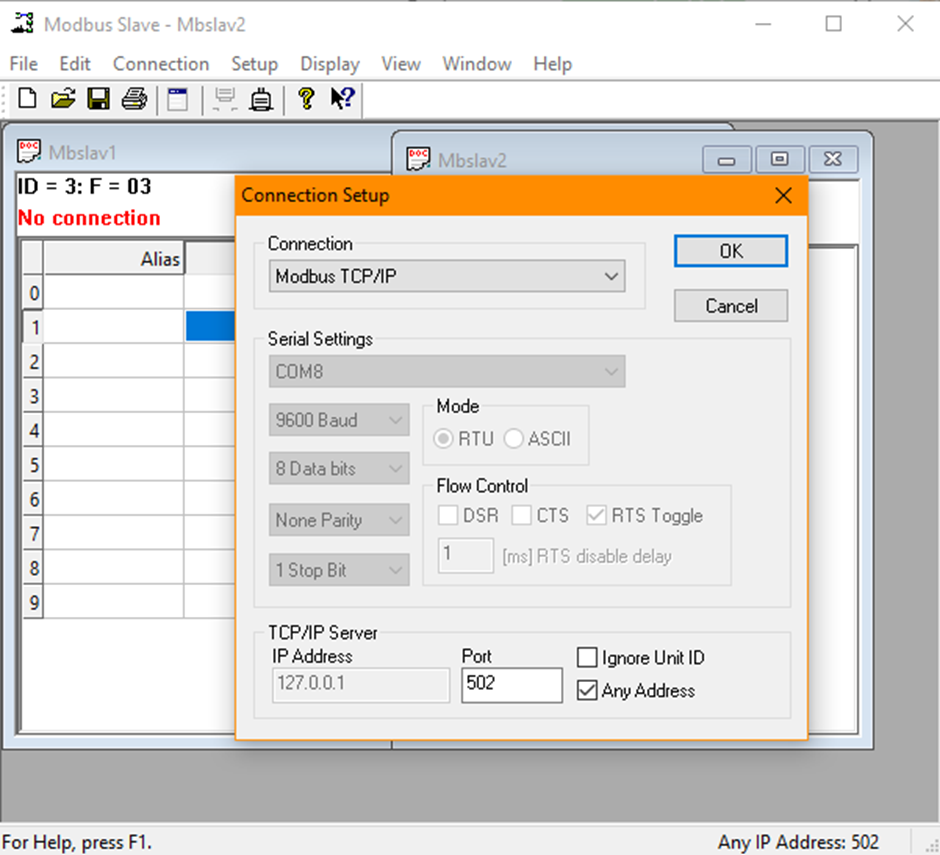This screenshot has width=940, height=855.
Task: Create a new Modbus slave document
Action: pos(26,99)
